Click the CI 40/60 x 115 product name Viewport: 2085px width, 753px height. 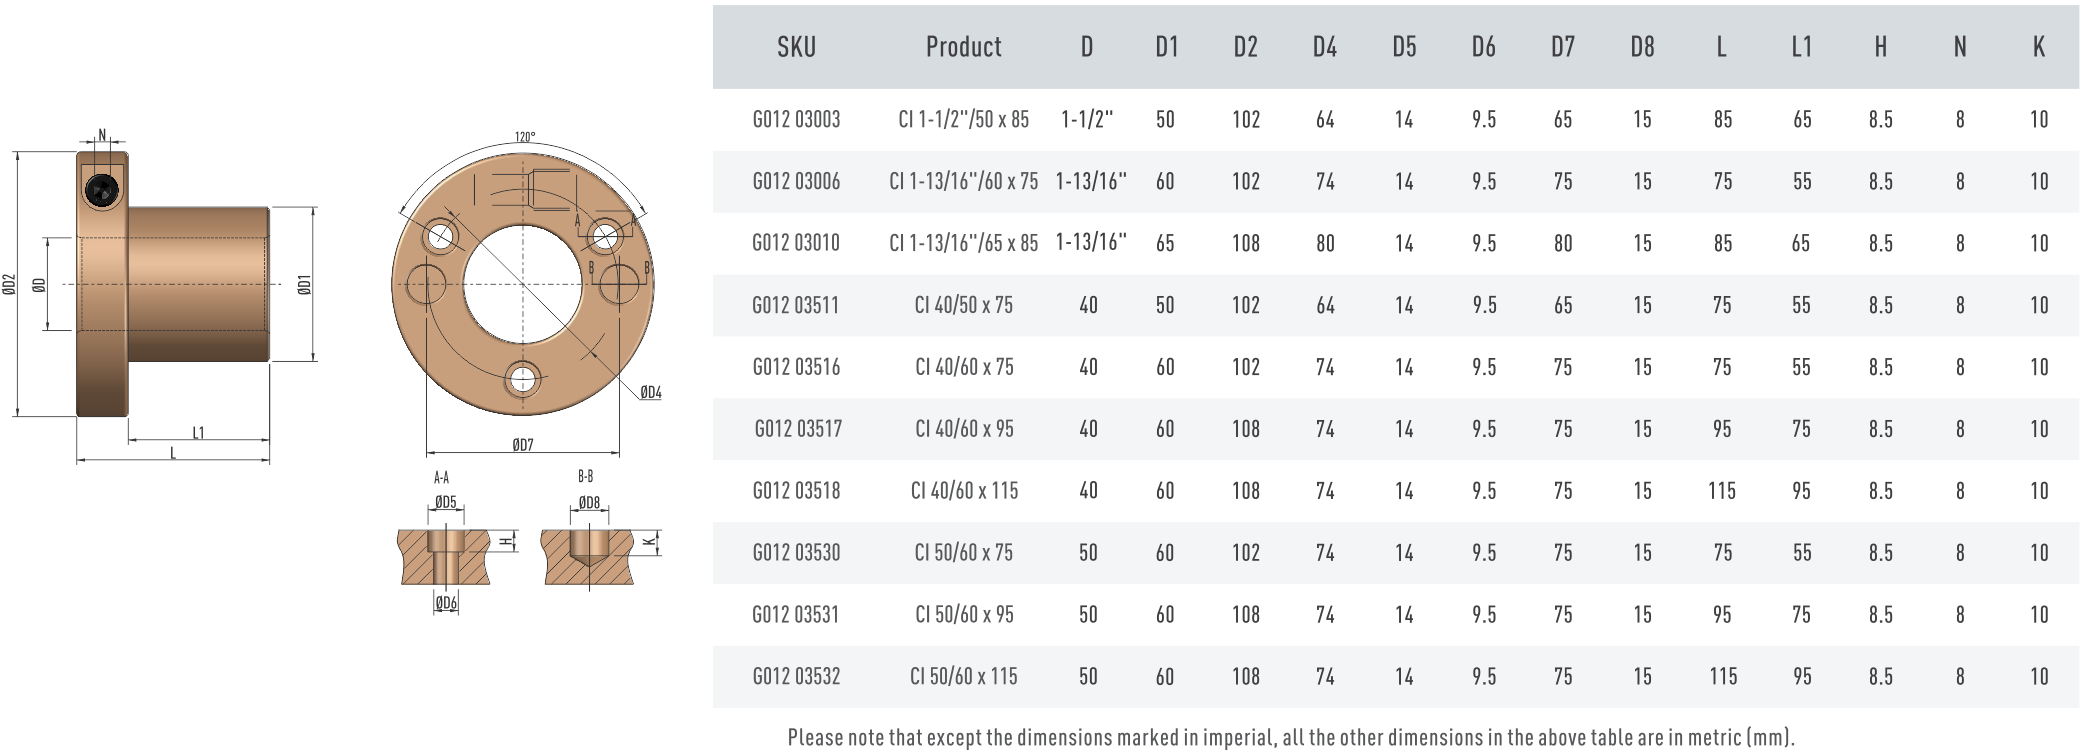[x=964, y=491]
